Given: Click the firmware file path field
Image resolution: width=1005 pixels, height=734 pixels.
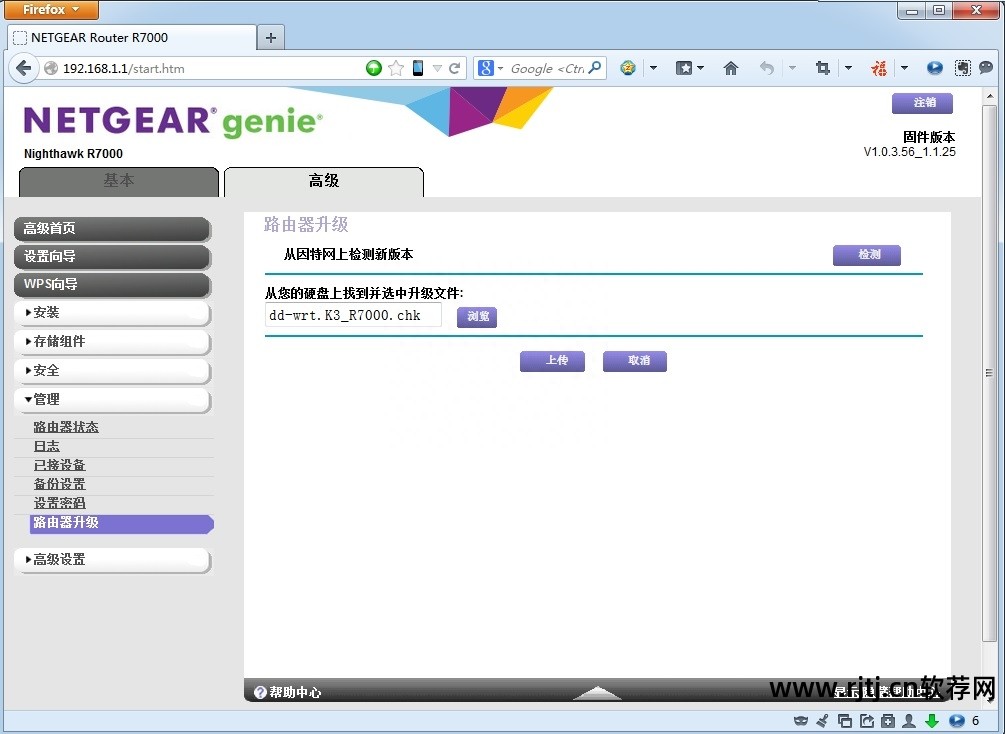Looking at the screenshot, I should tap(353, 315).
